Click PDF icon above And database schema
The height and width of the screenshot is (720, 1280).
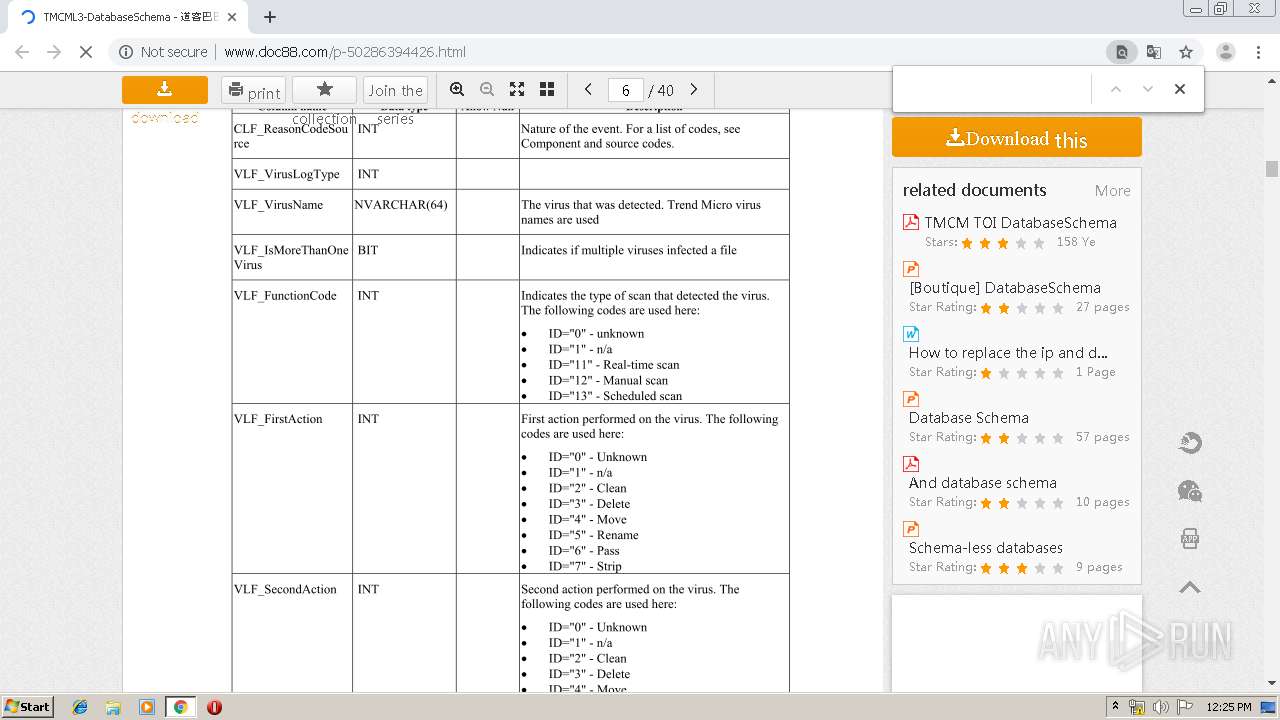[911, 464]
